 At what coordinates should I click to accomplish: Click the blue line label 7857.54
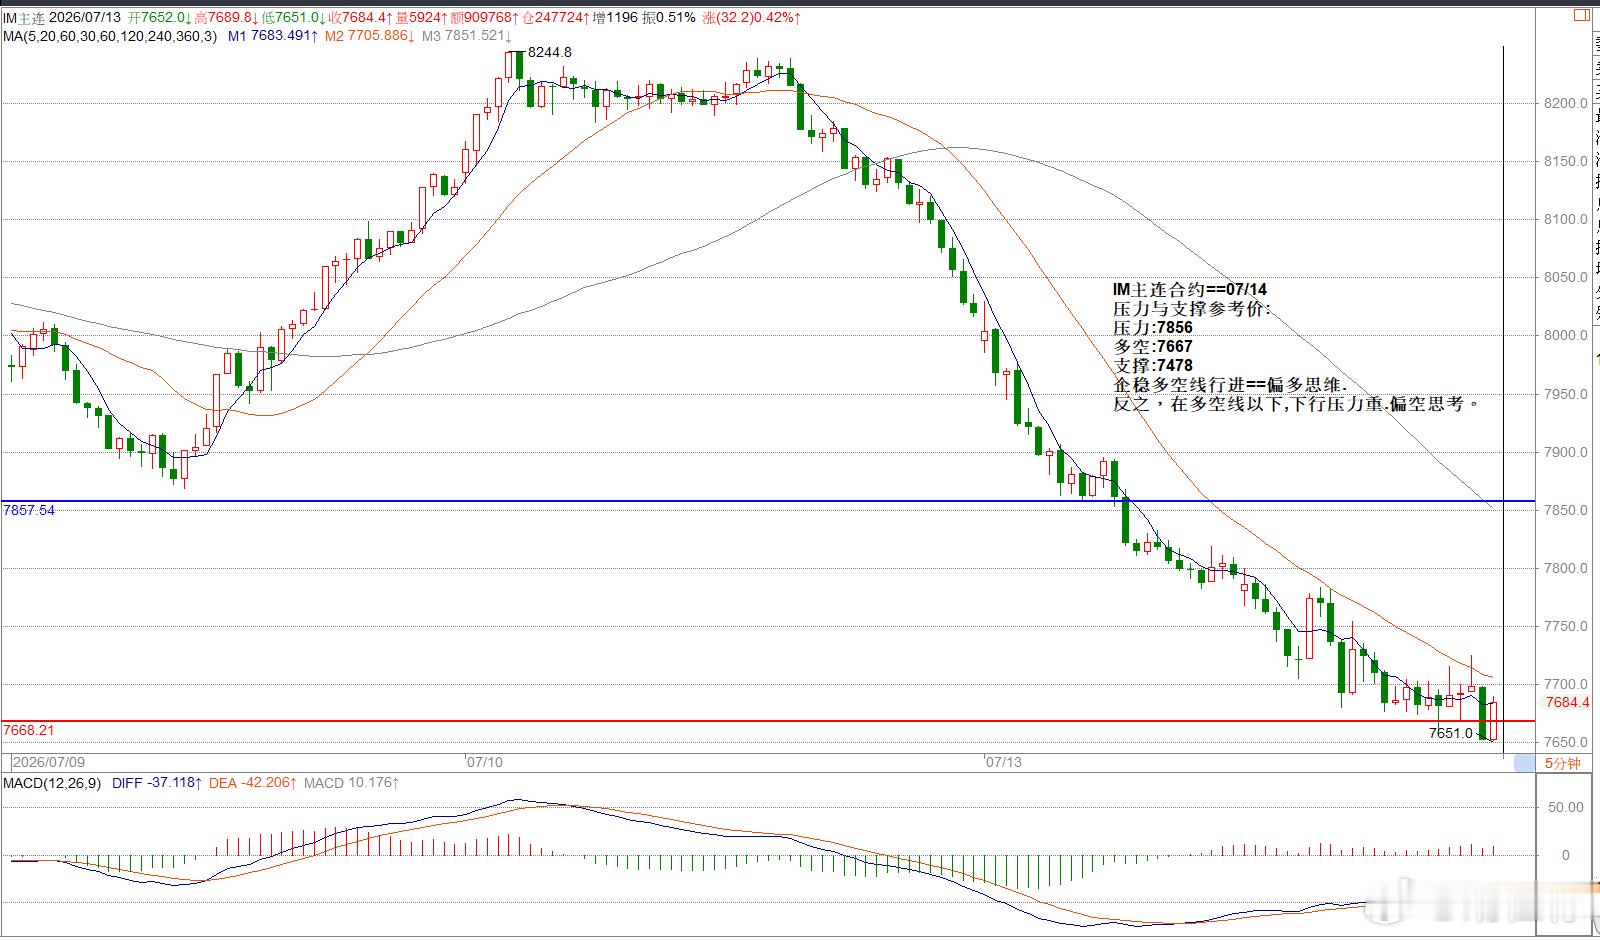pos(29,510)
